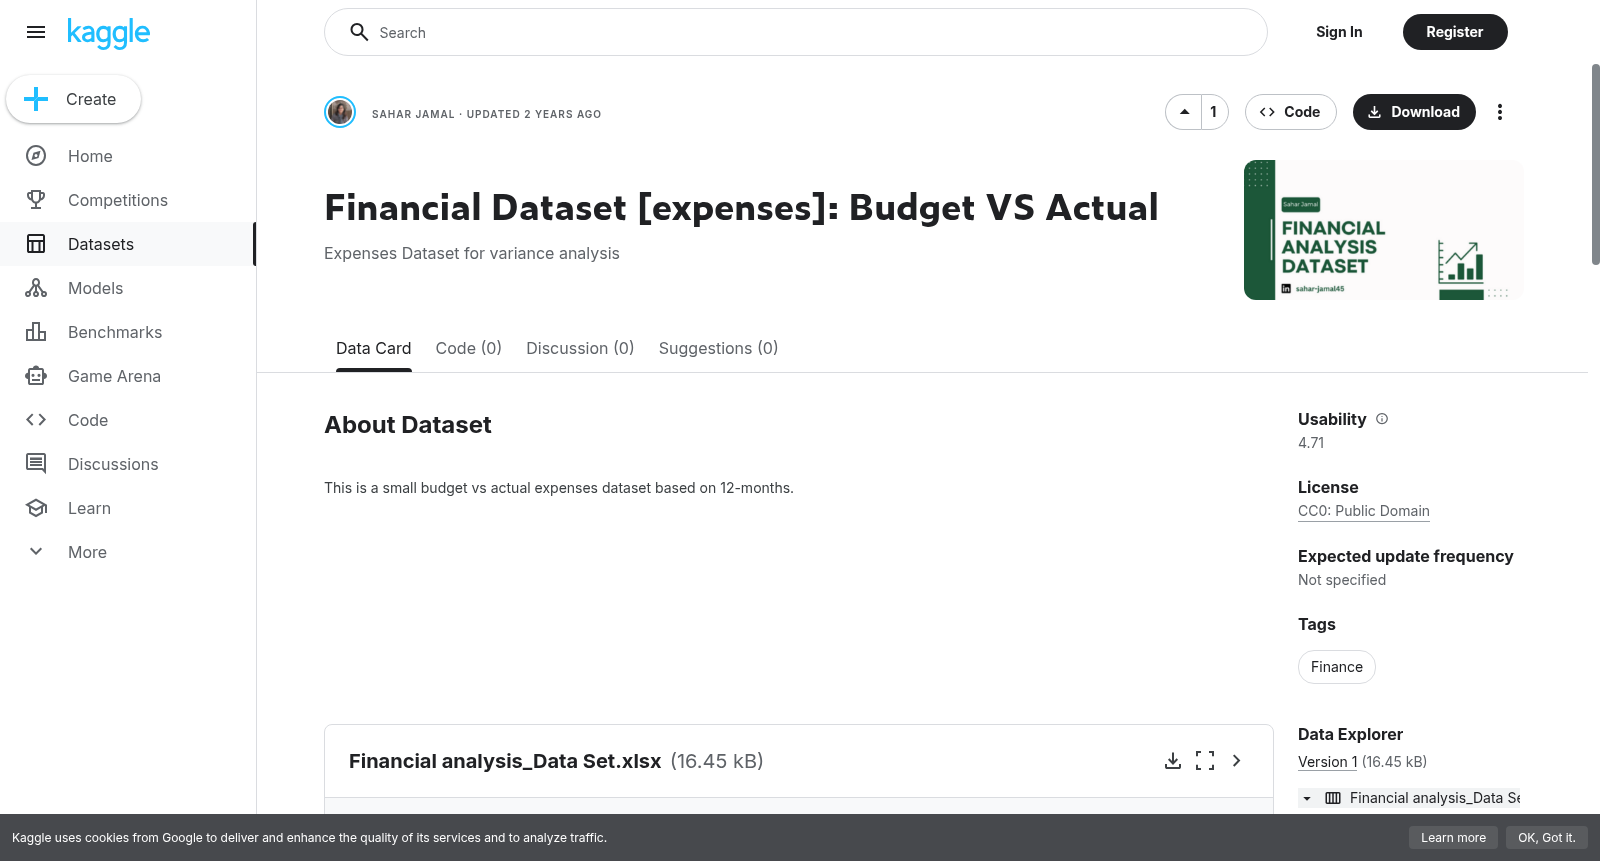Focus the Search input field
The height and width of the screenshot is (861, 1600).
796,32
